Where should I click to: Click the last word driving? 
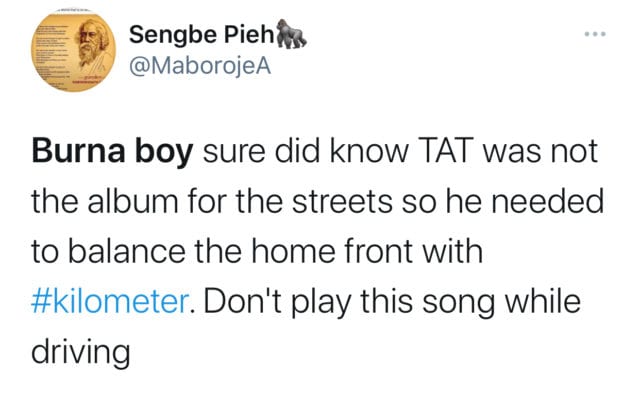tap(81, 353)
